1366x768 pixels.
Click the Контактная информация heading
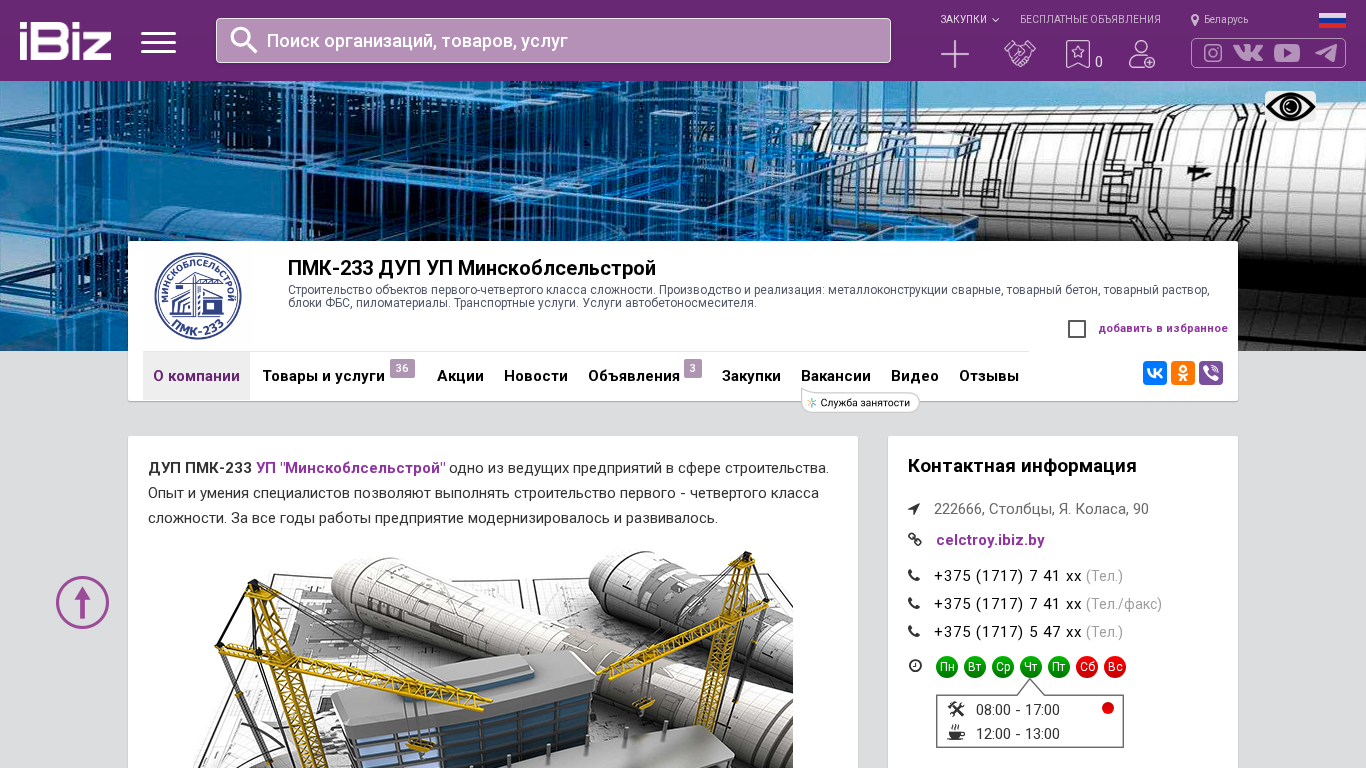[x=1022, y=466]
